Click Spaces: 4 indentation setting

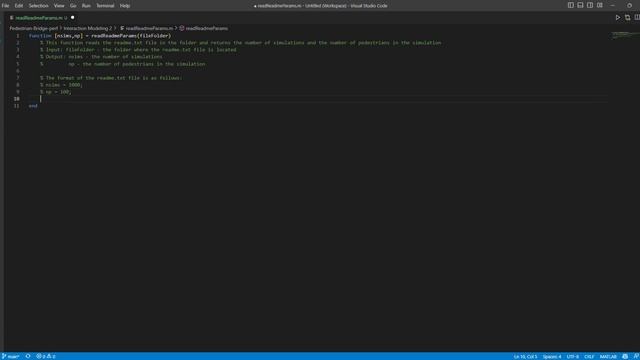coord(552,356)
